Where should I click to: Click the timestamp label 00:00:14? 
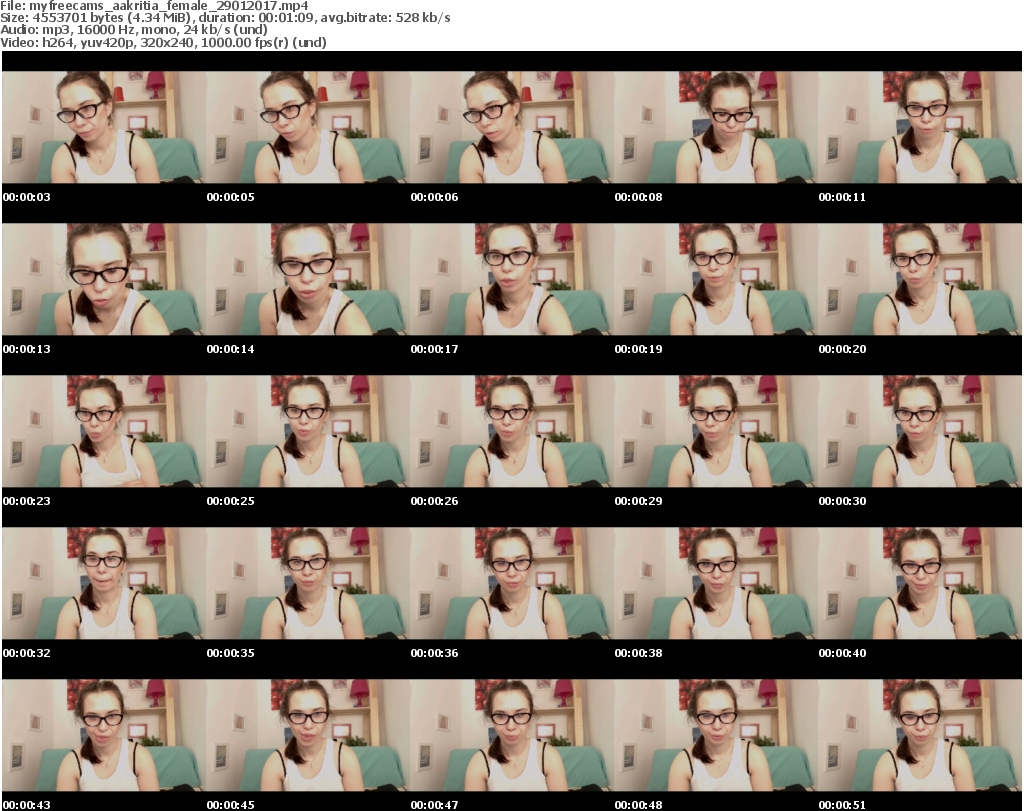click(x=231, y=349)
